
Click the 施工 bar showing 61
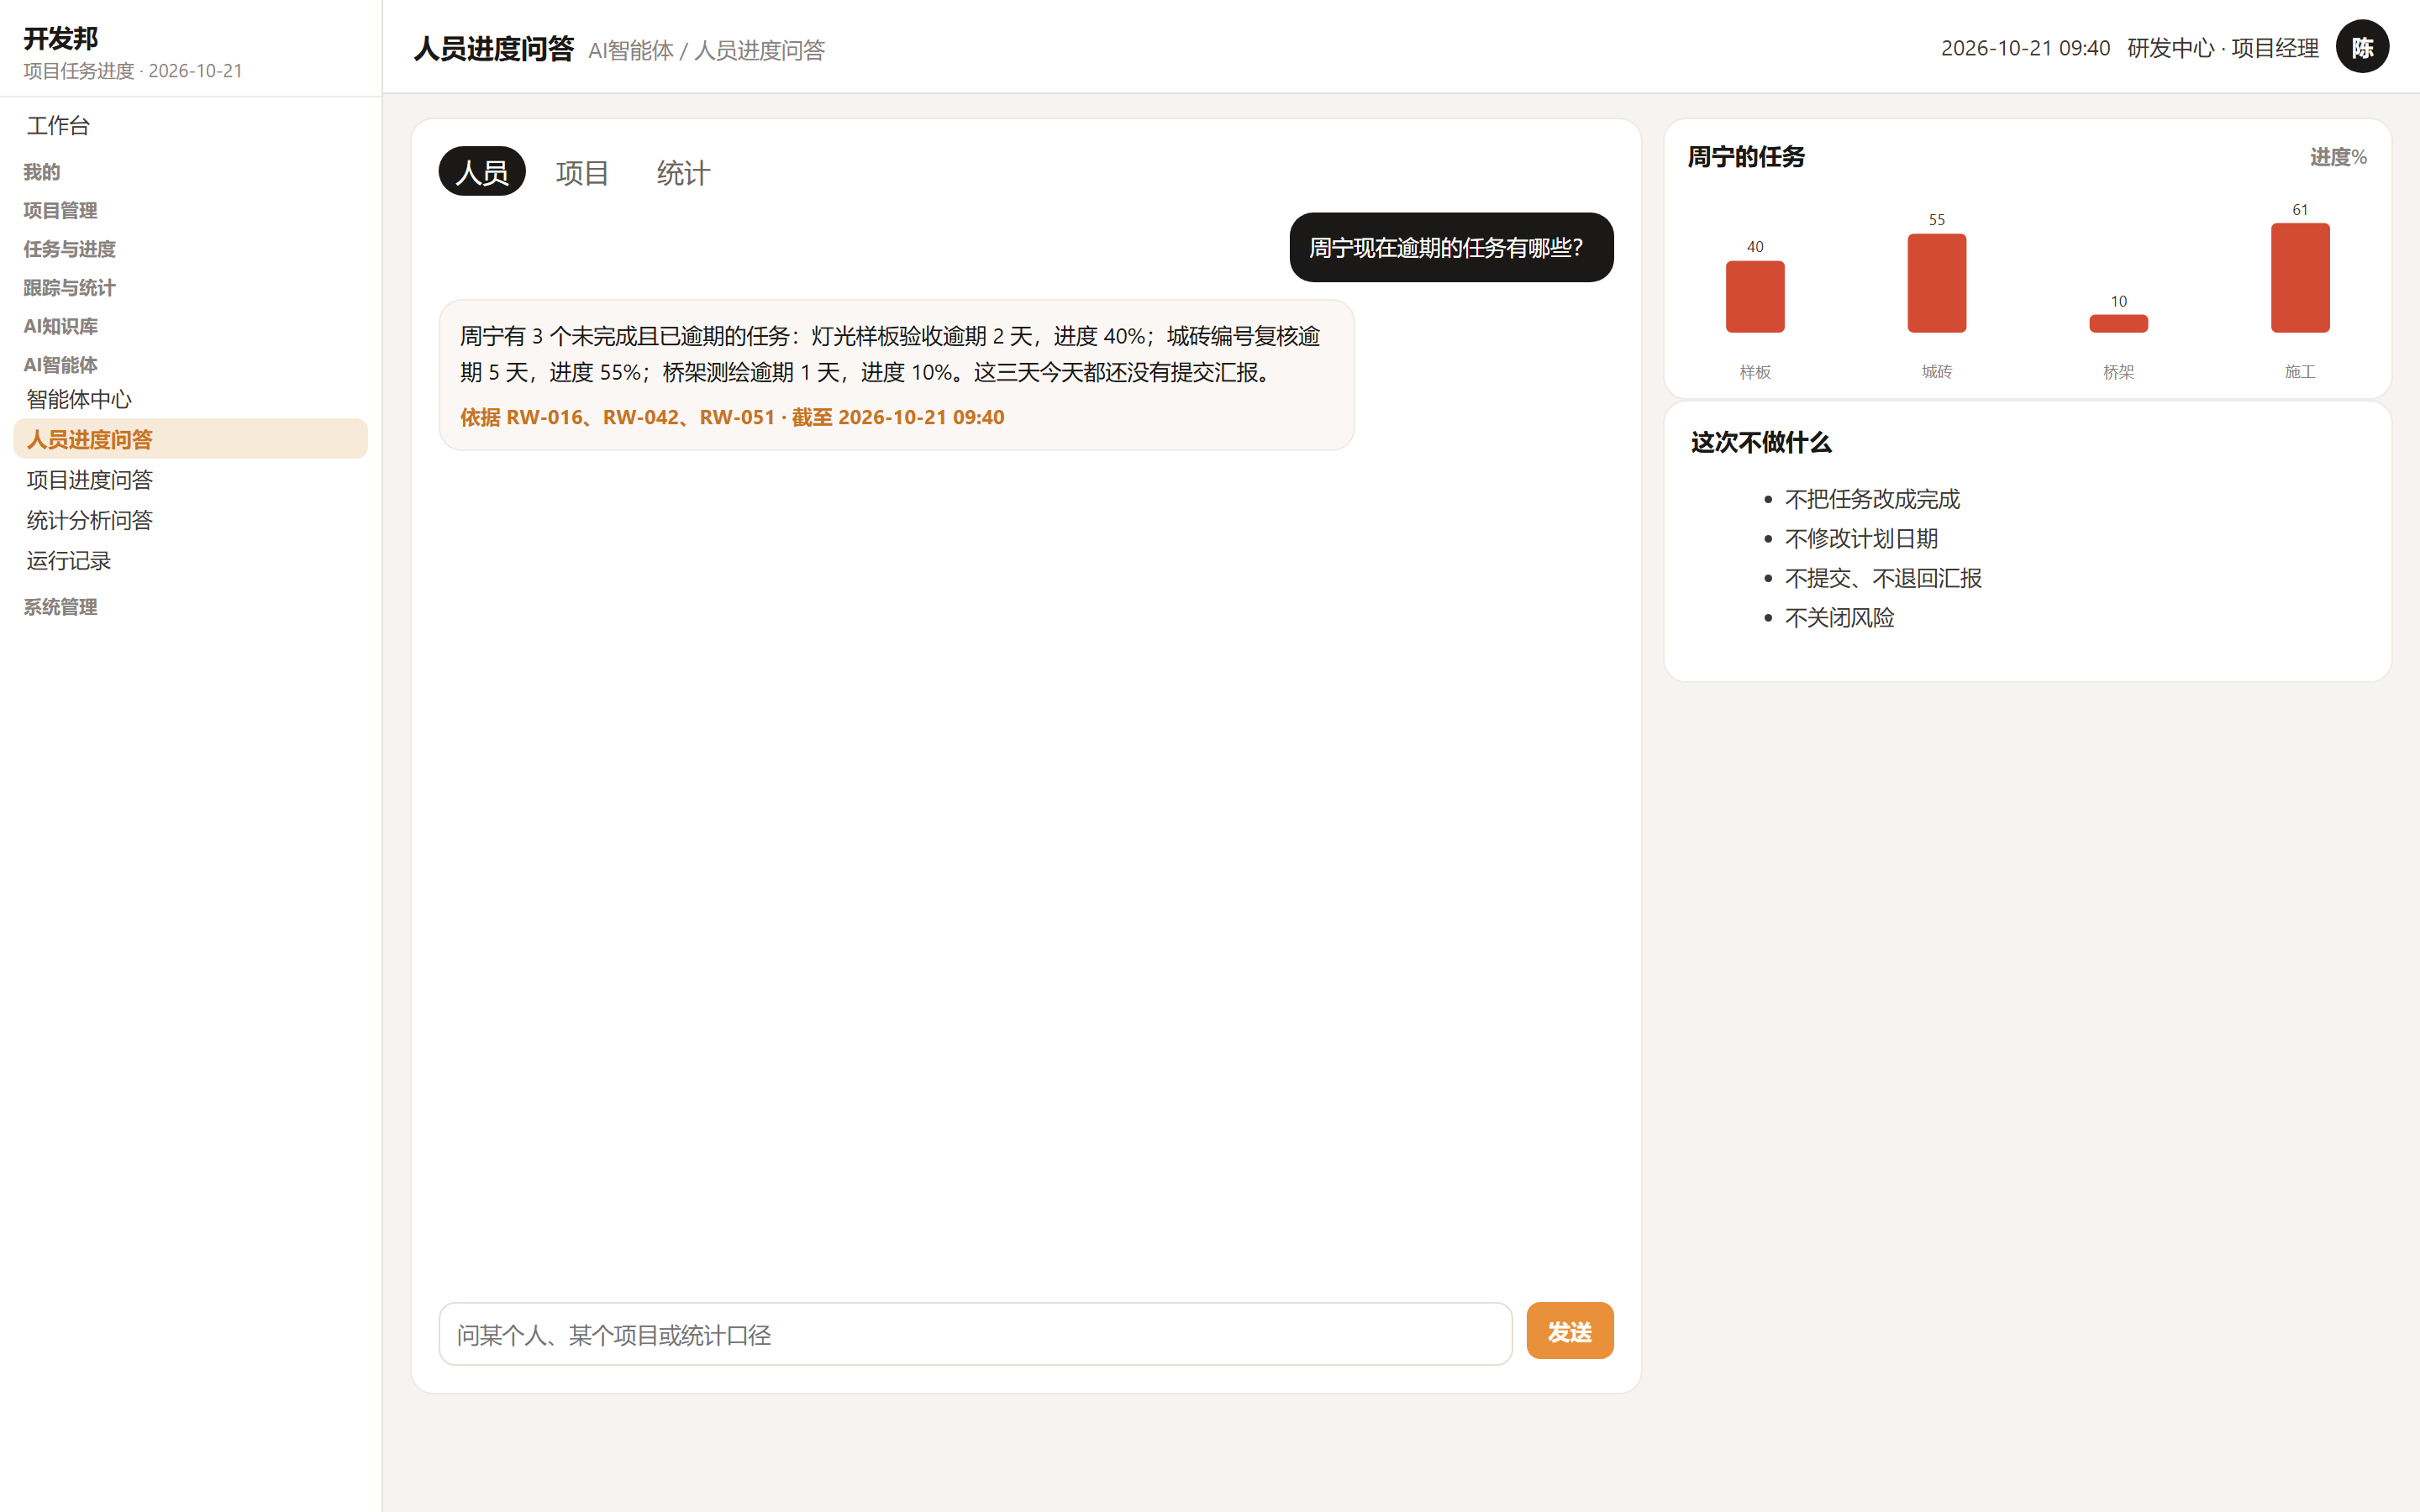click(2300, 278)
